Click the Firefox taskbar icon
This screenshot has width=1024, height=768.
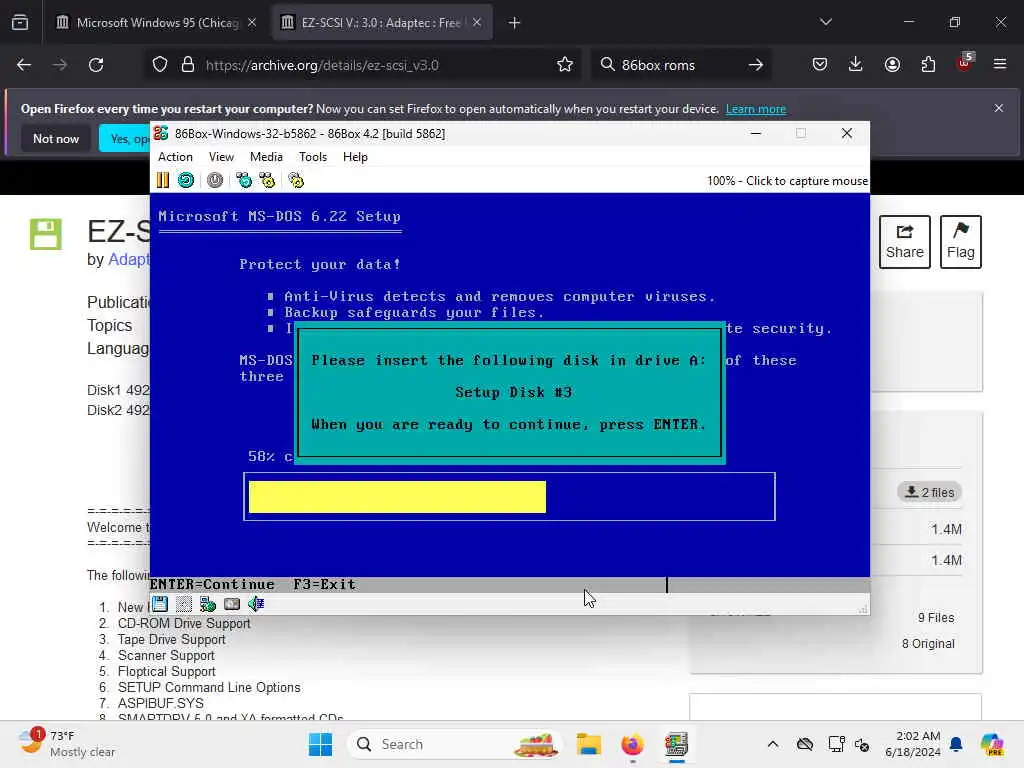pos(632,744)
